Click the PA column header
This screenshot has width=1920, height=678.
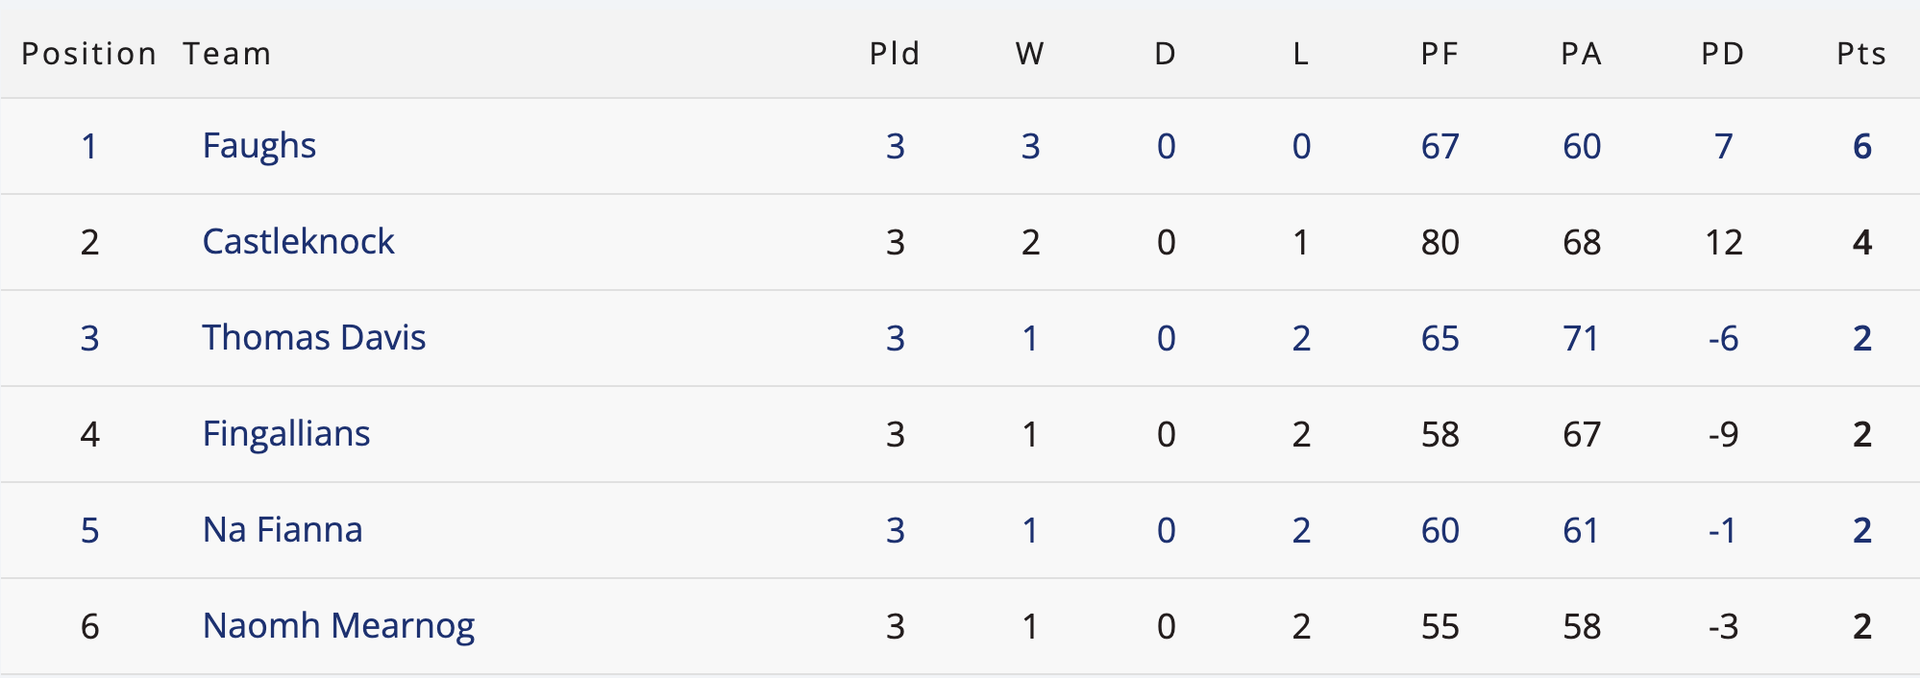click(x=1581, y=53)
